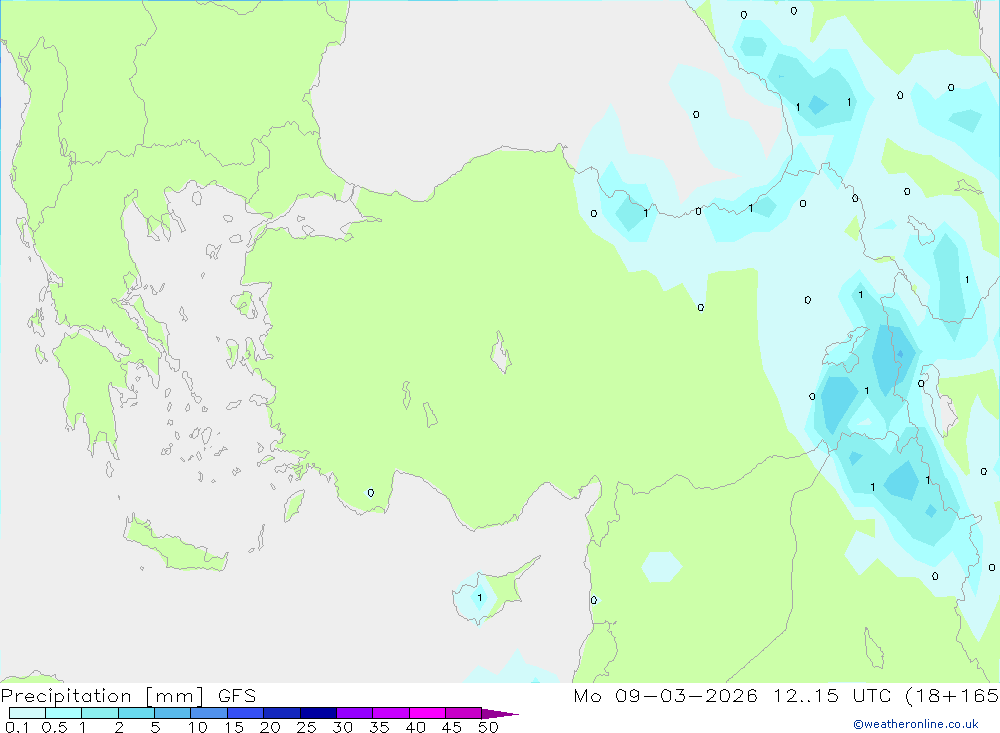The width and height of the screenshot is (1000, 733).
Task: Click the 10–15 mm legend swatch
Action: (x=209, y=713)
